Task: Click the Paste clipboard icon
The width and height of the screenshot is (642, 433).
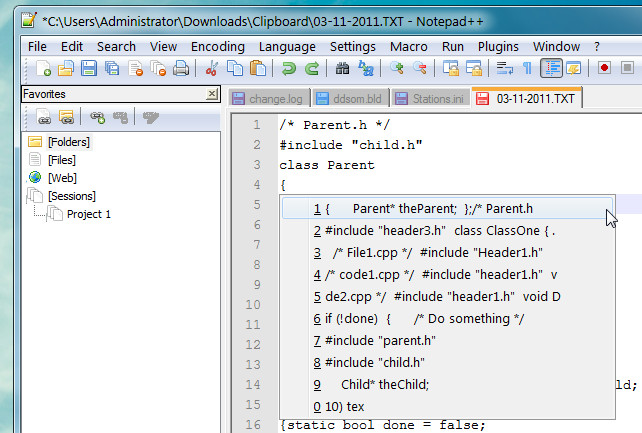Action: [258, 68]
